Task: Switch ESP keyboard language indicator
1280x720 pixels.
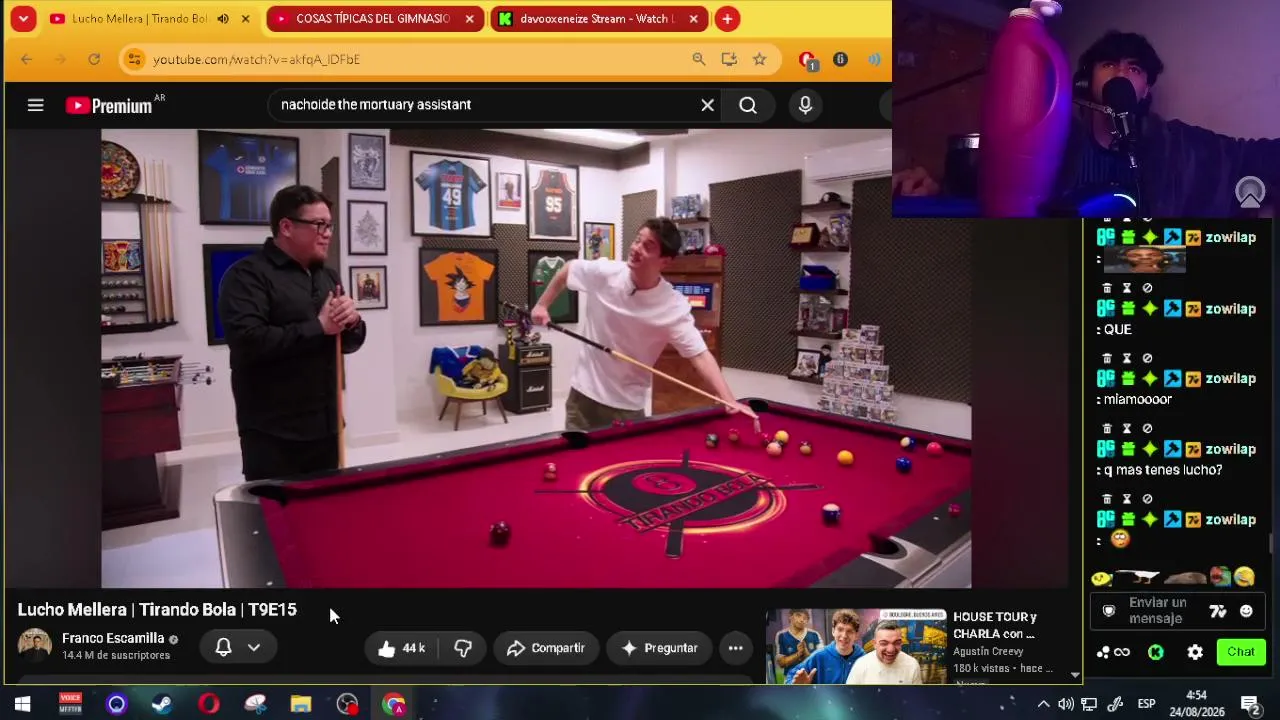Action: click(1147, 704)
